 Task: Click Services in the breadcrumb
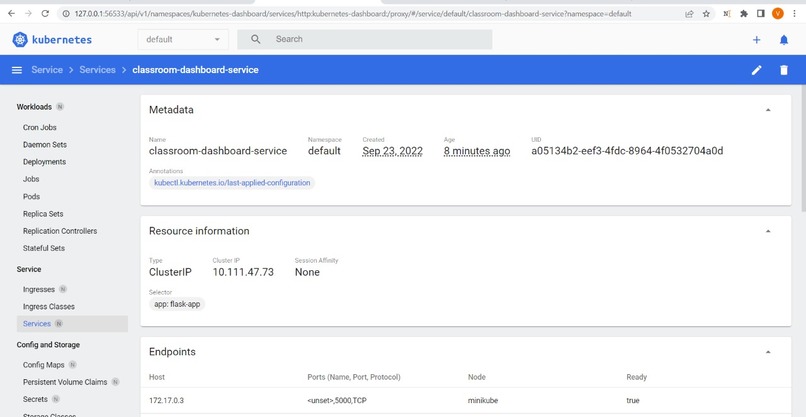(x=97, y=70)
